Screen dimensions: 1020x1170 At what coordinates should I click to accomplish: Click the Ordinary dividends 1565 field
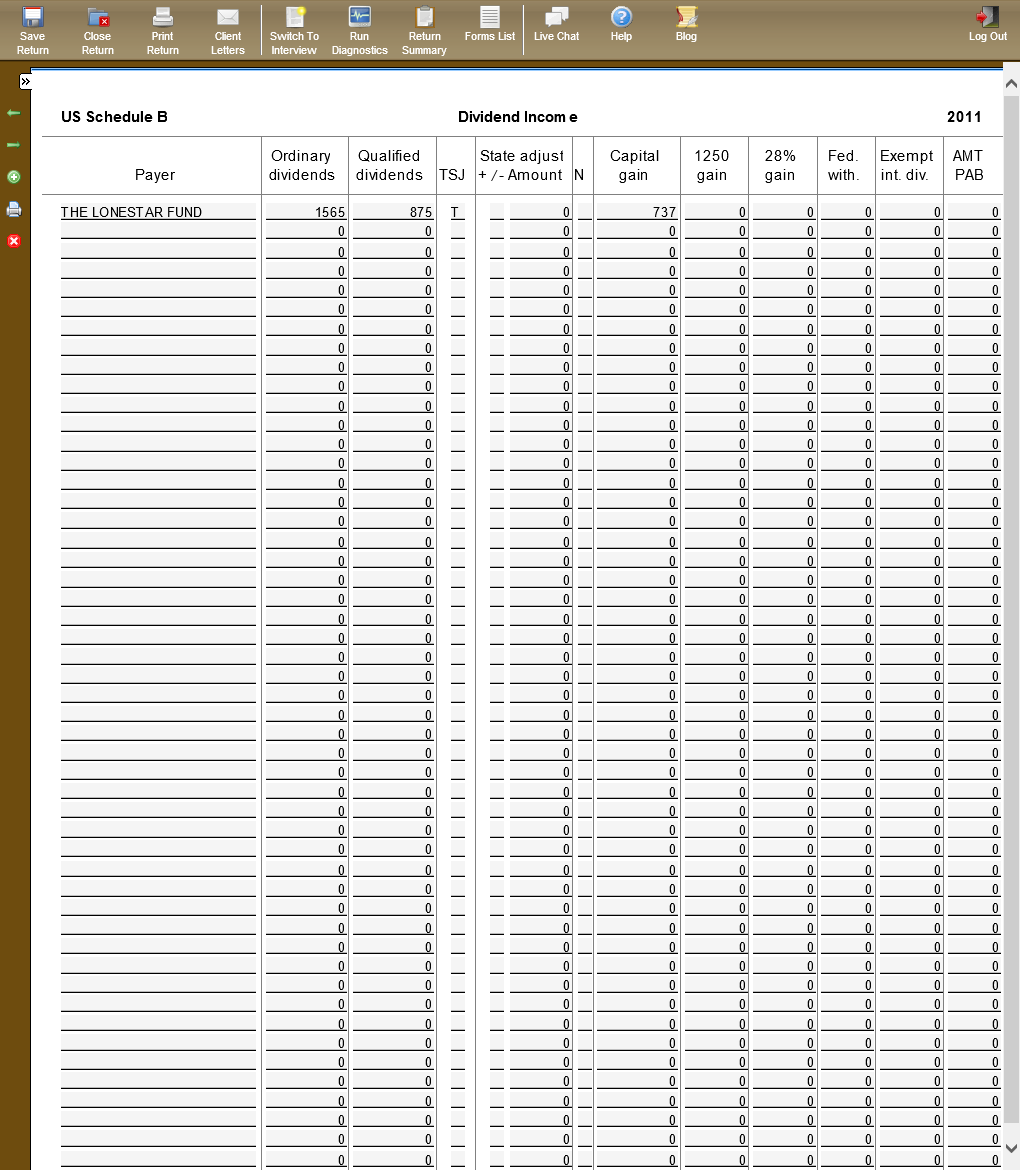[306, 212]
